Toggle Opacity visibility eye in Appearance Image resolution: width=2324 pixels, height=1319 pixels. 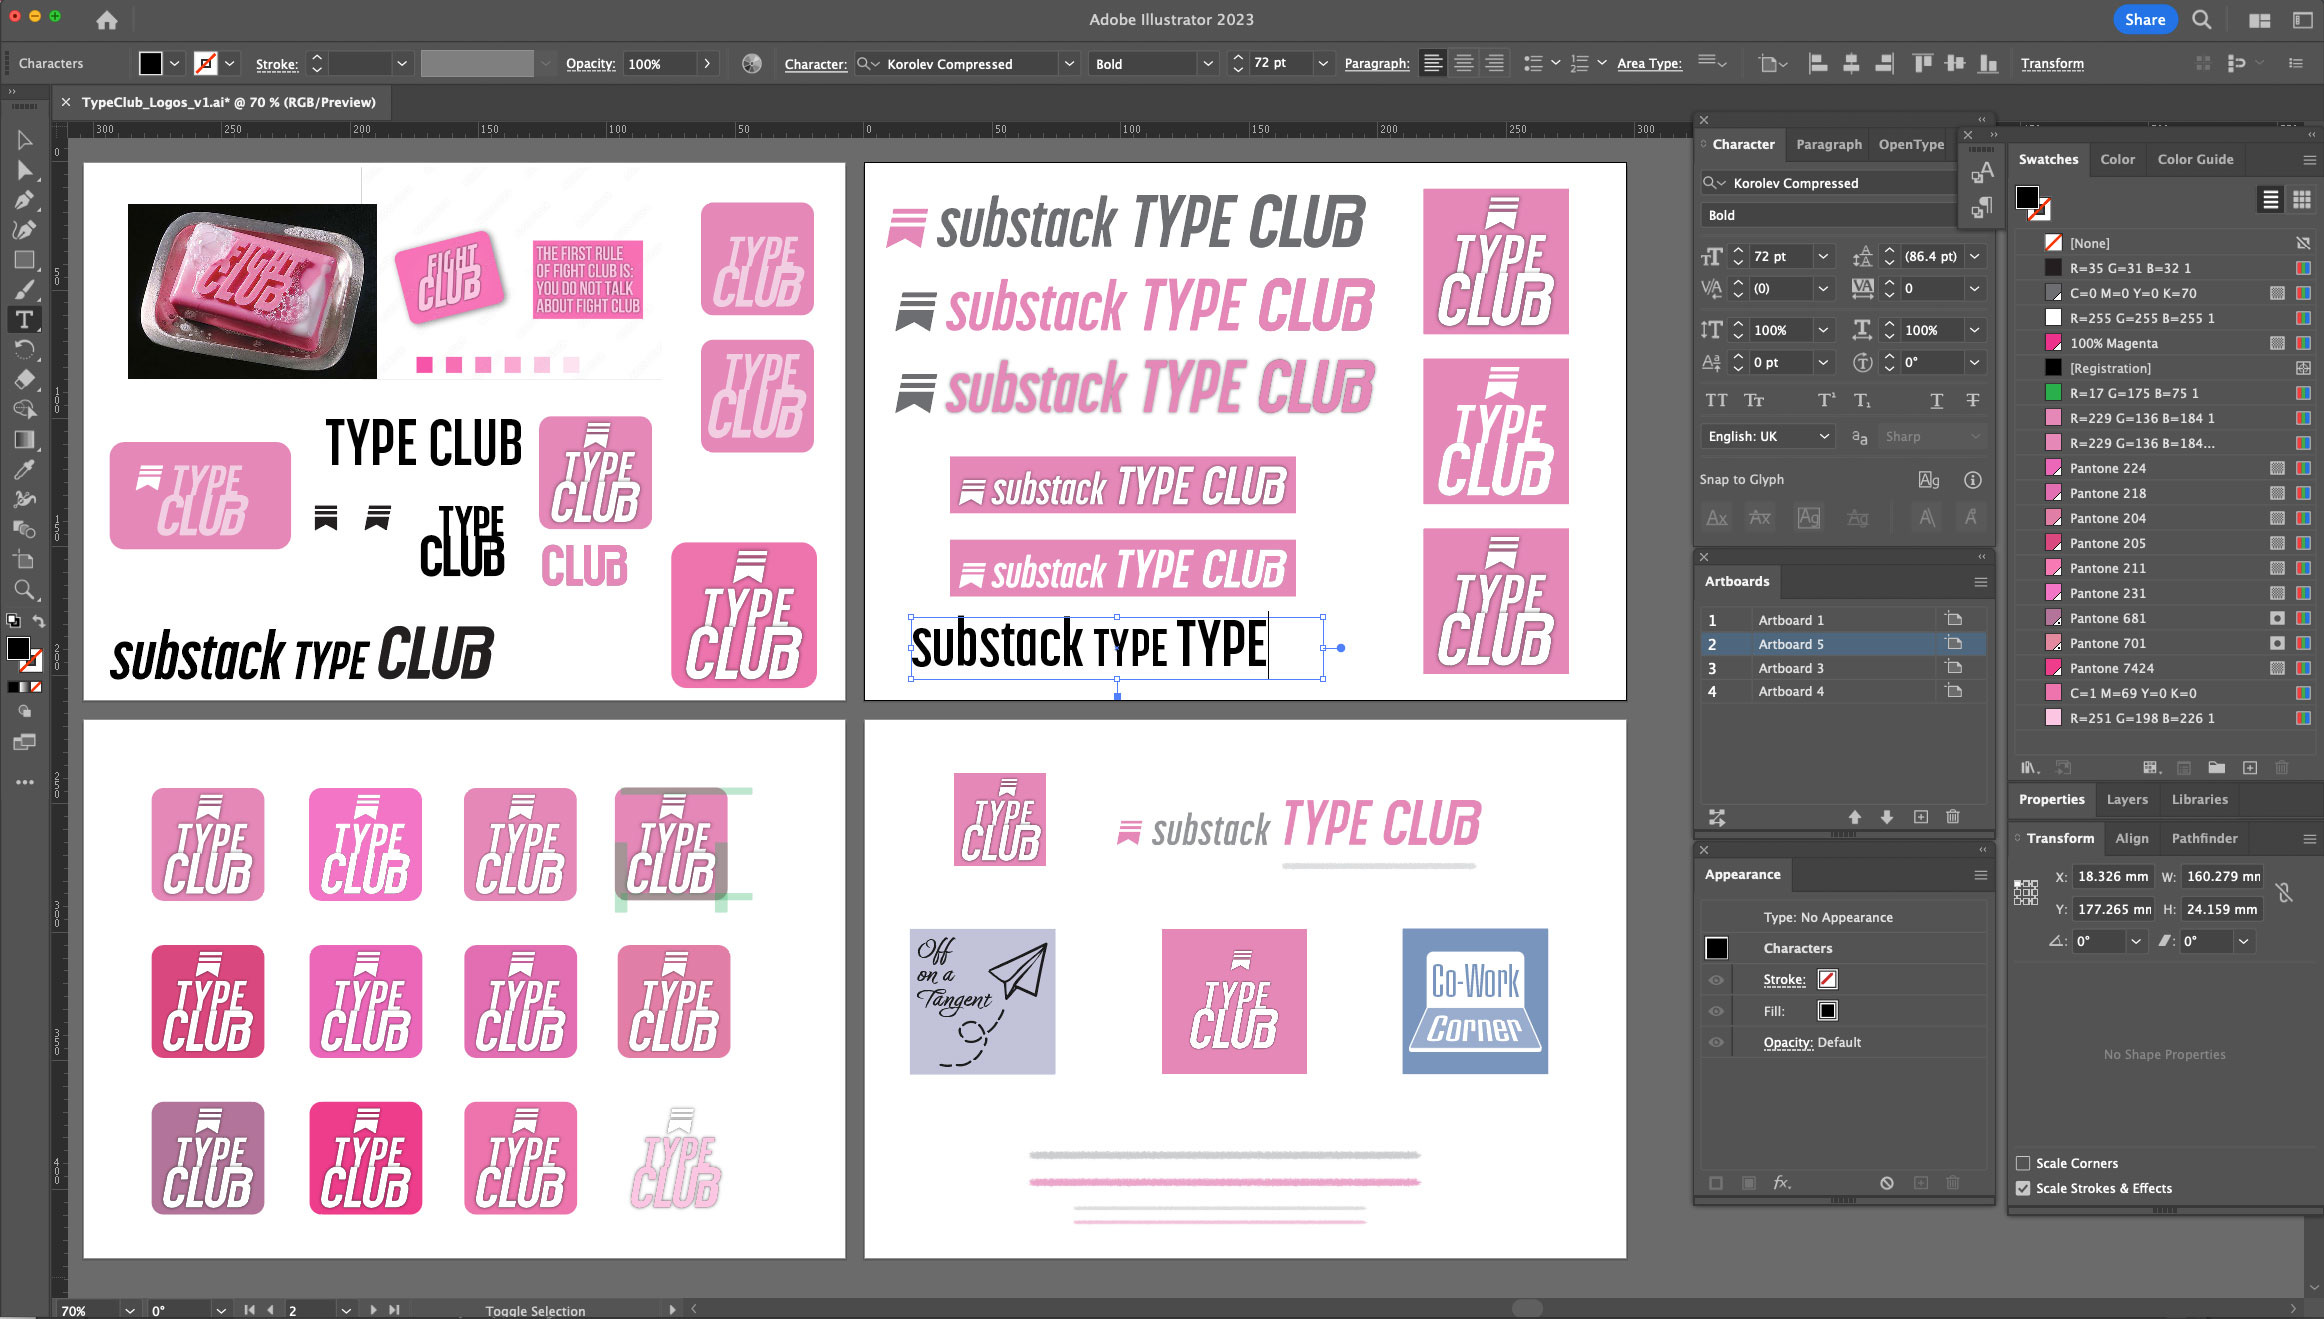click(1716, 1042)
